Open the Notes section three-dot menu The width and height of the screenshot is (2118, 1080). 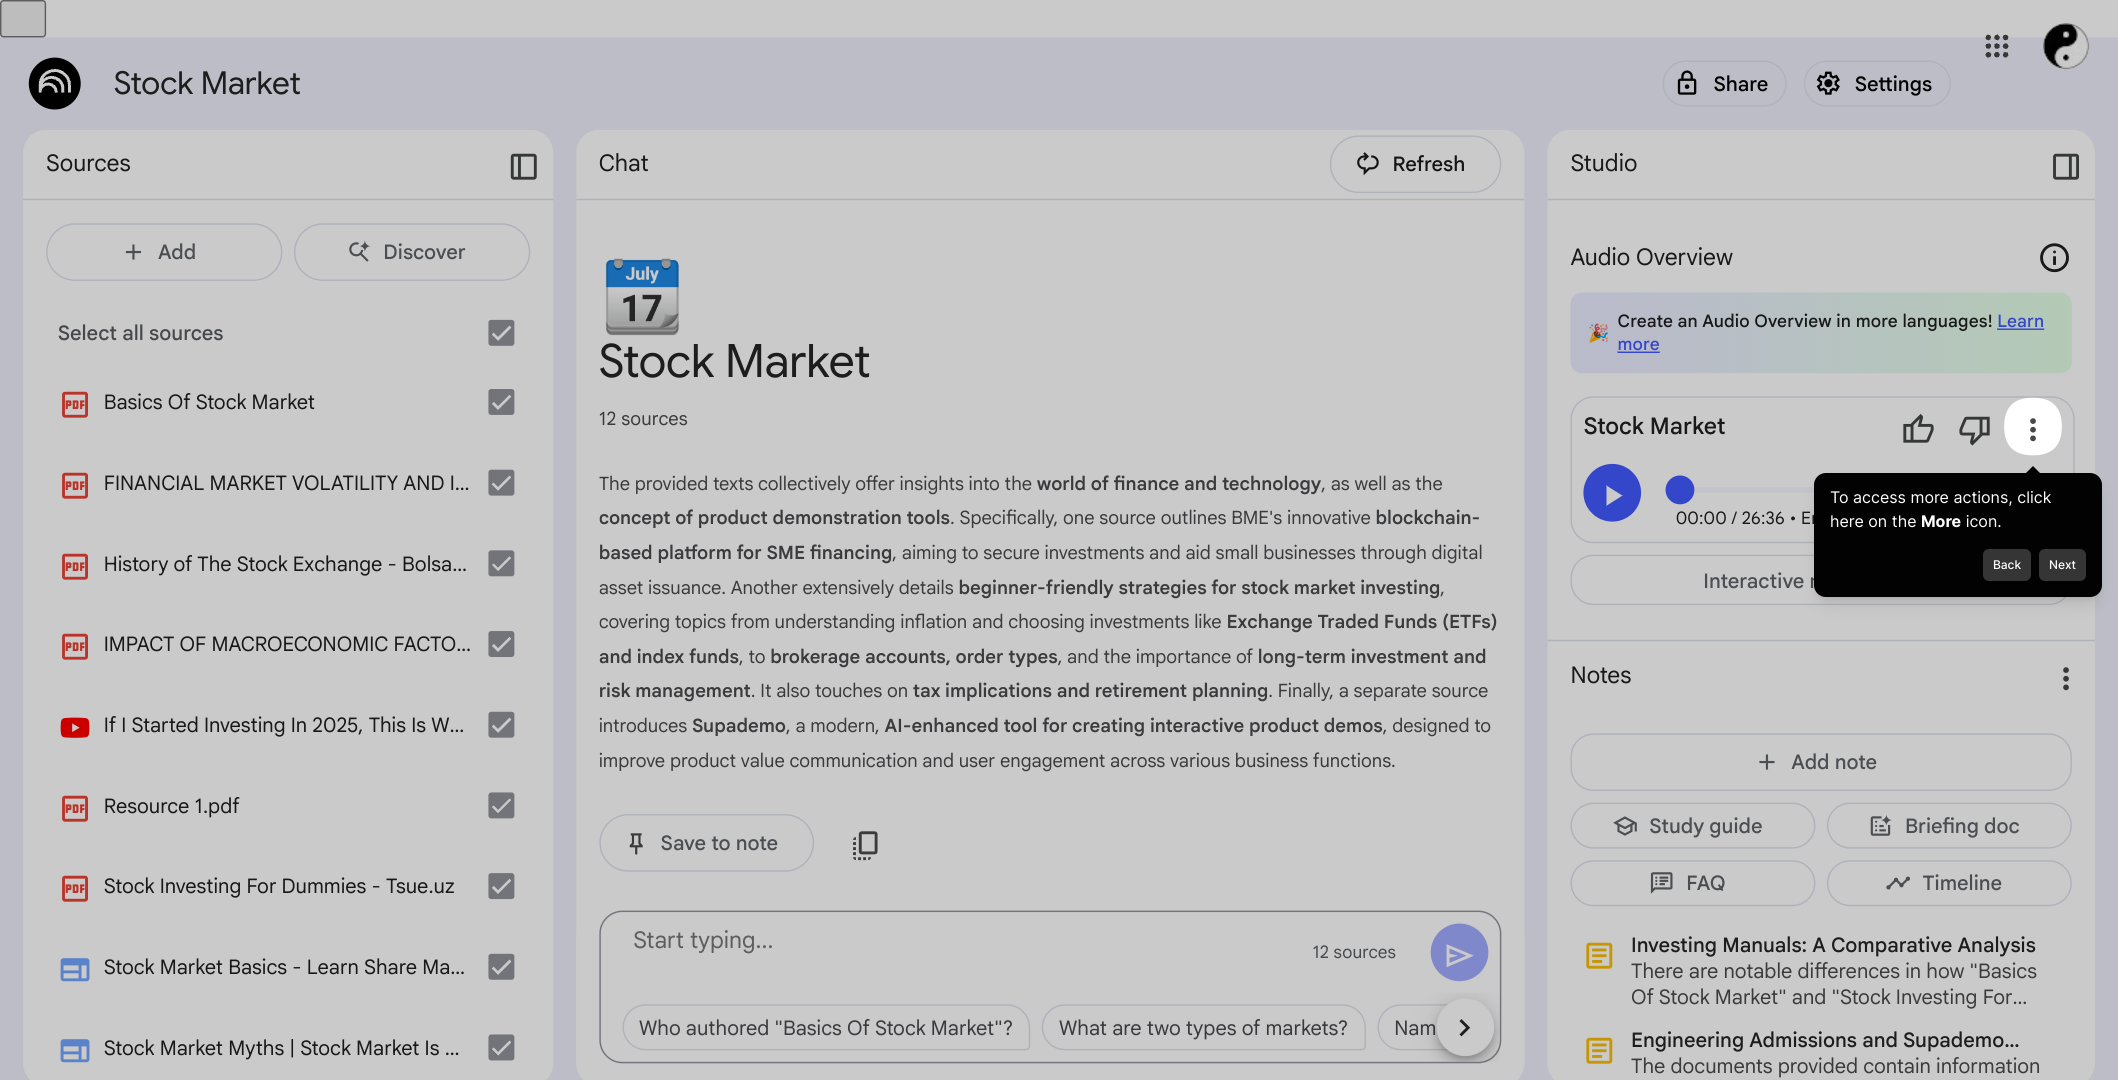tap(2065, 679)
